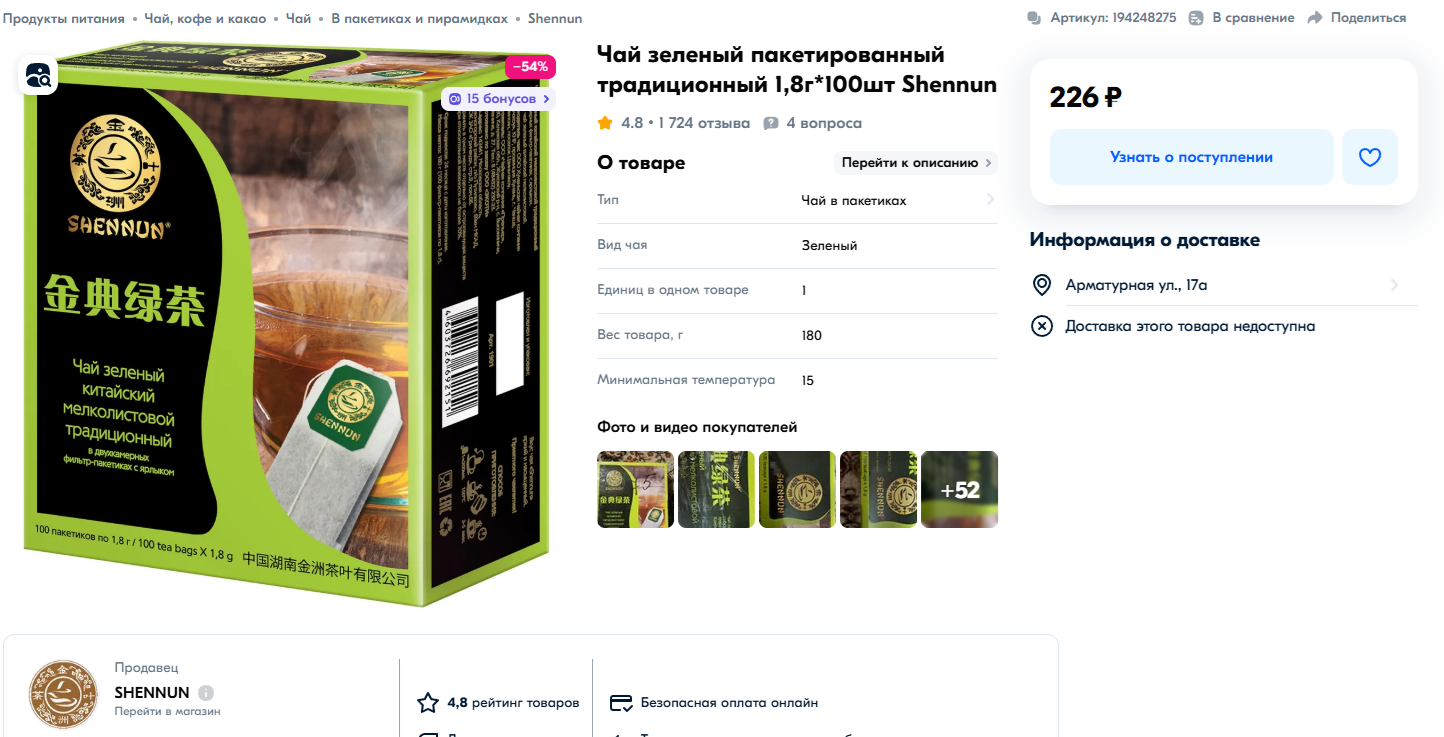This screenshot has width=1444, height=737.
Task: Open the similar-image search icon on the photo
Action: (x=38, y=75)
